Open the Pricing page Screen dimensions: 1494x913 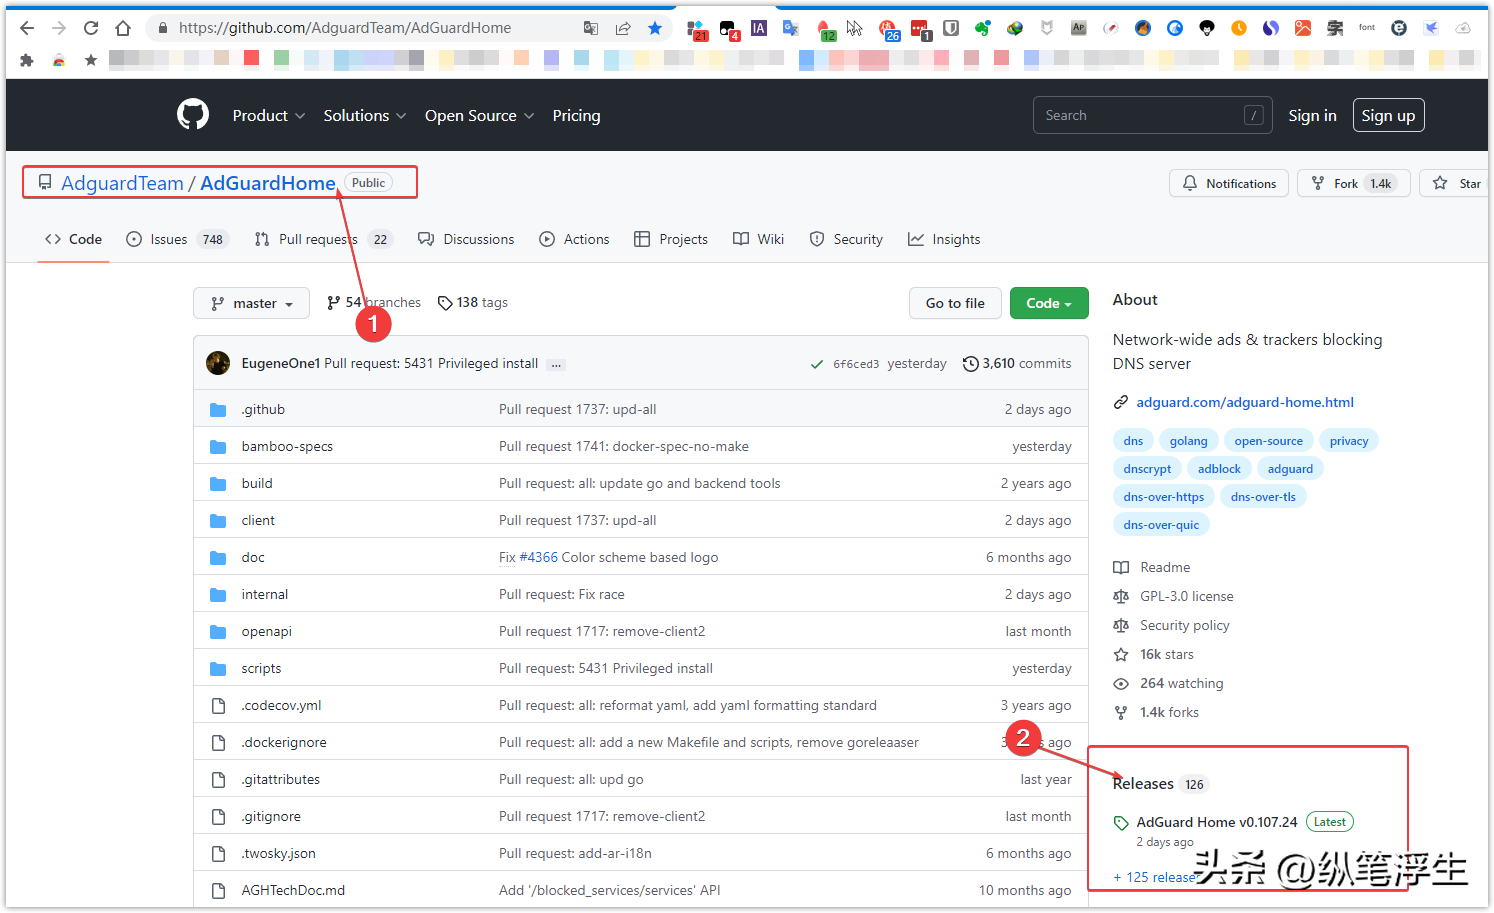click(576, 115)
